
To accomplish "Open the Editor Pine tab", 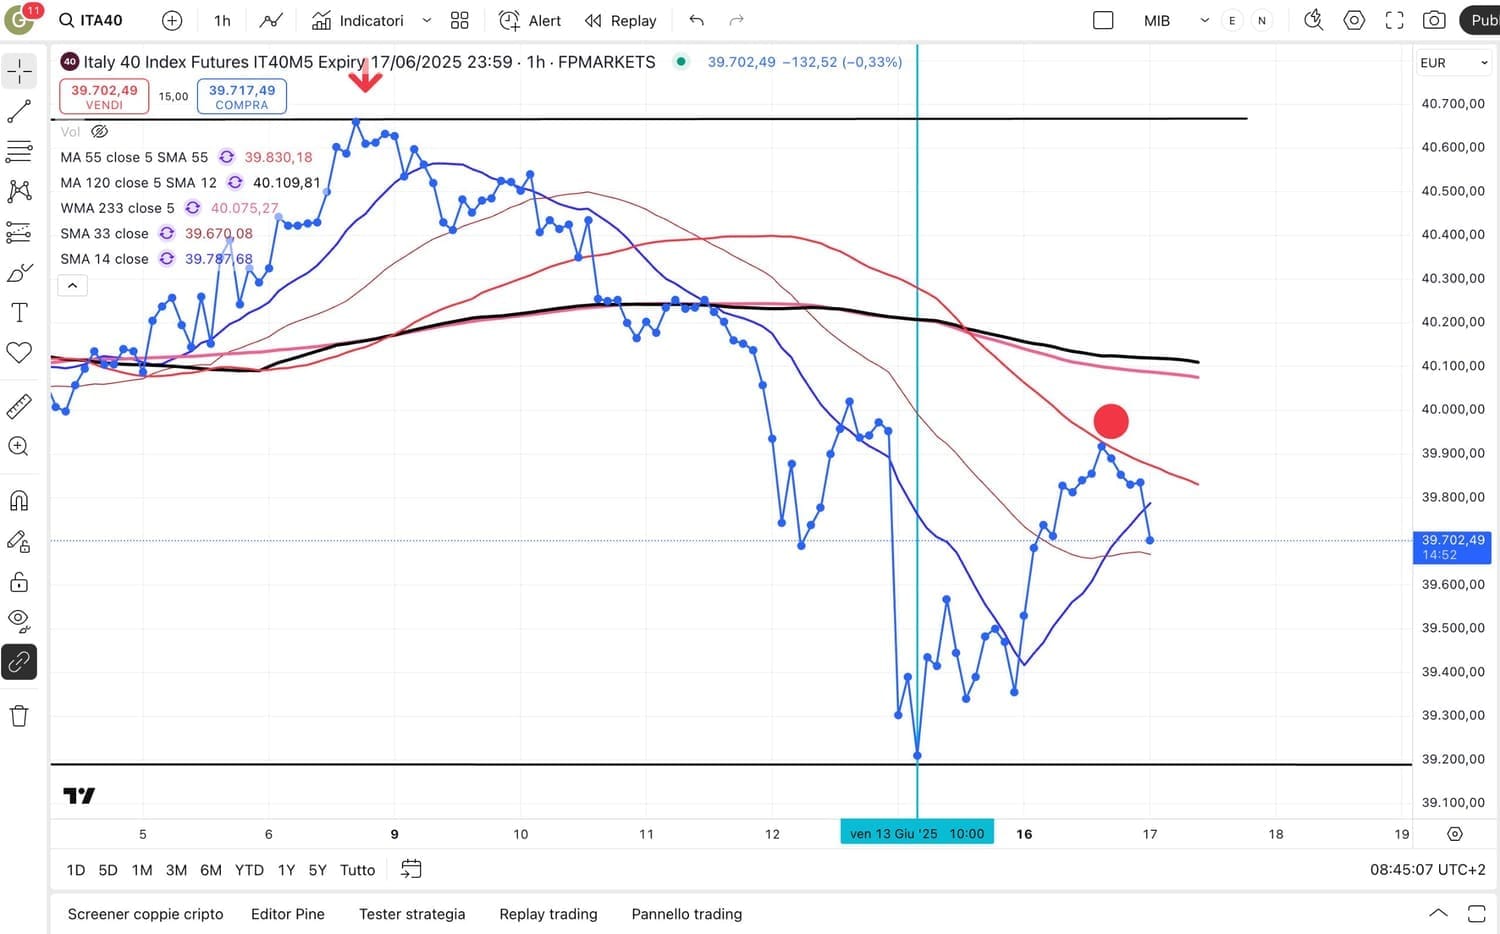I will click(x=288, y=914).
